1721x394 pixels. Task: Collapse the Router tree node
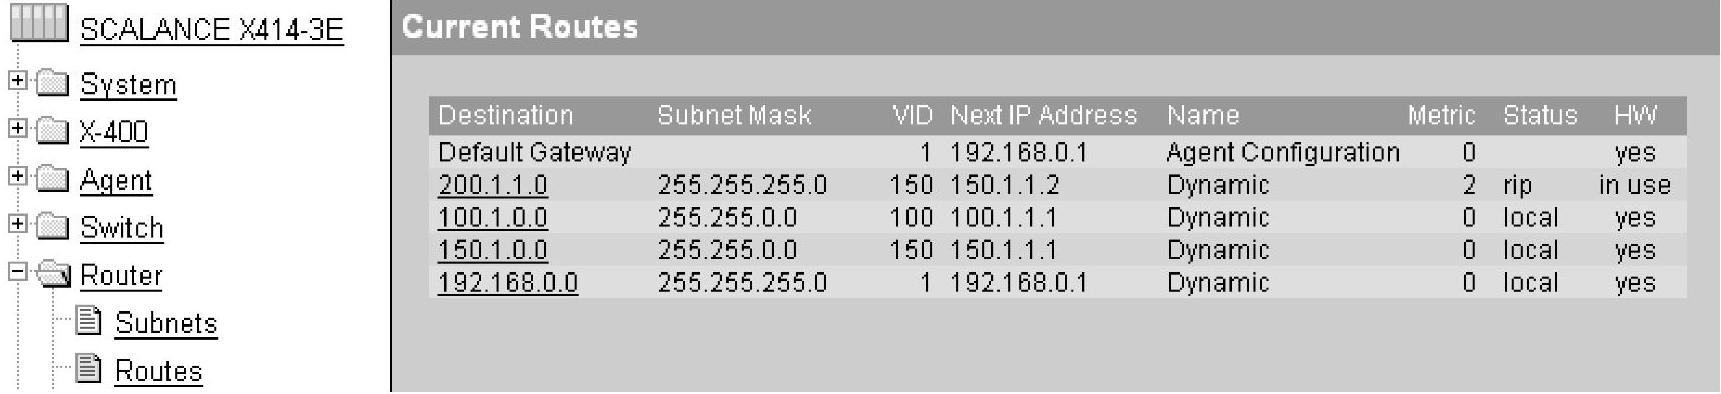17,272
